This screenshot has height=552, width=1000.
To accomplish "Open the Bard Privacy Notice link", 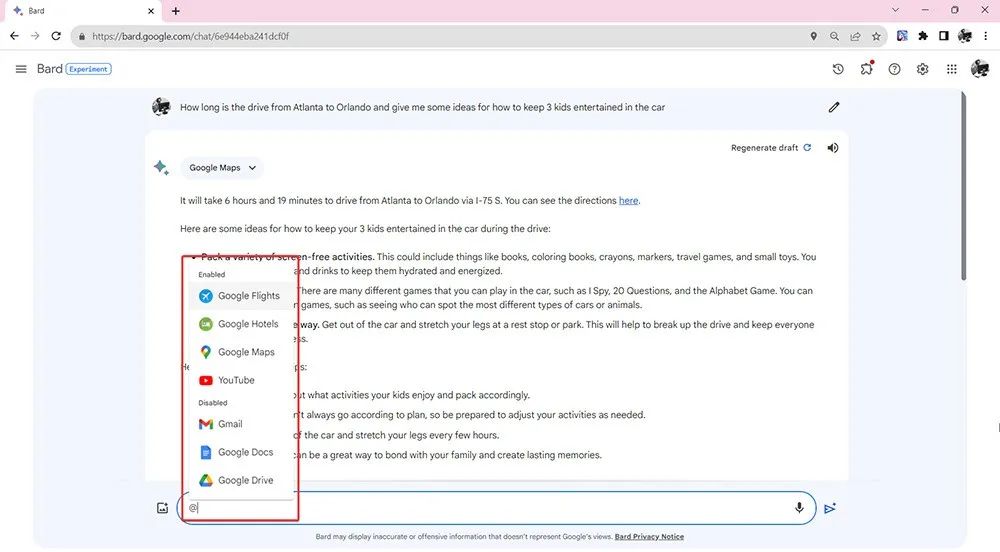I will click(x=649, y=537).
